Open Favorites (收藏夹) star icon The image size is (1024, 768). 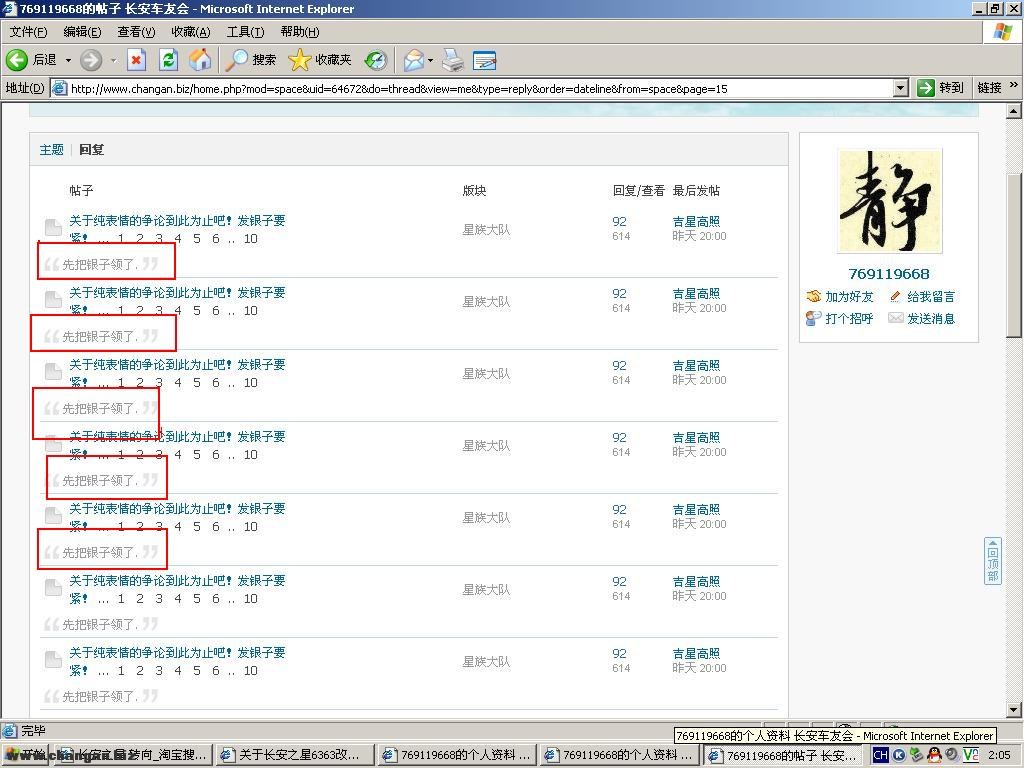pyautogui.click(x=320, y=60)
